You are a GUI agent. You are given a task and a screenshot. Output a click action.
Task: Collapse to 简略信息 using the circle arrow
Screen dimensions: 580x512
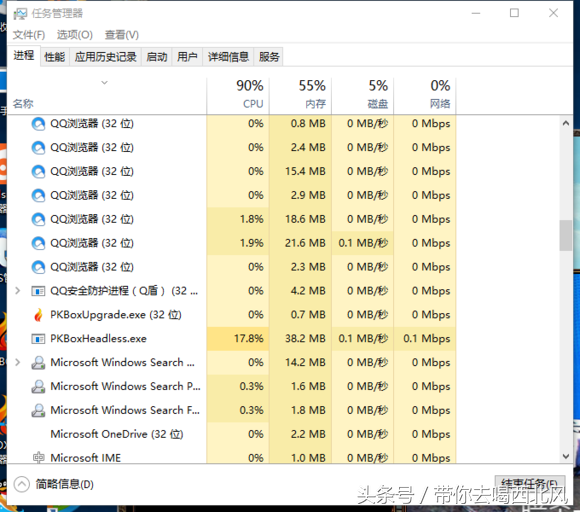21,484
